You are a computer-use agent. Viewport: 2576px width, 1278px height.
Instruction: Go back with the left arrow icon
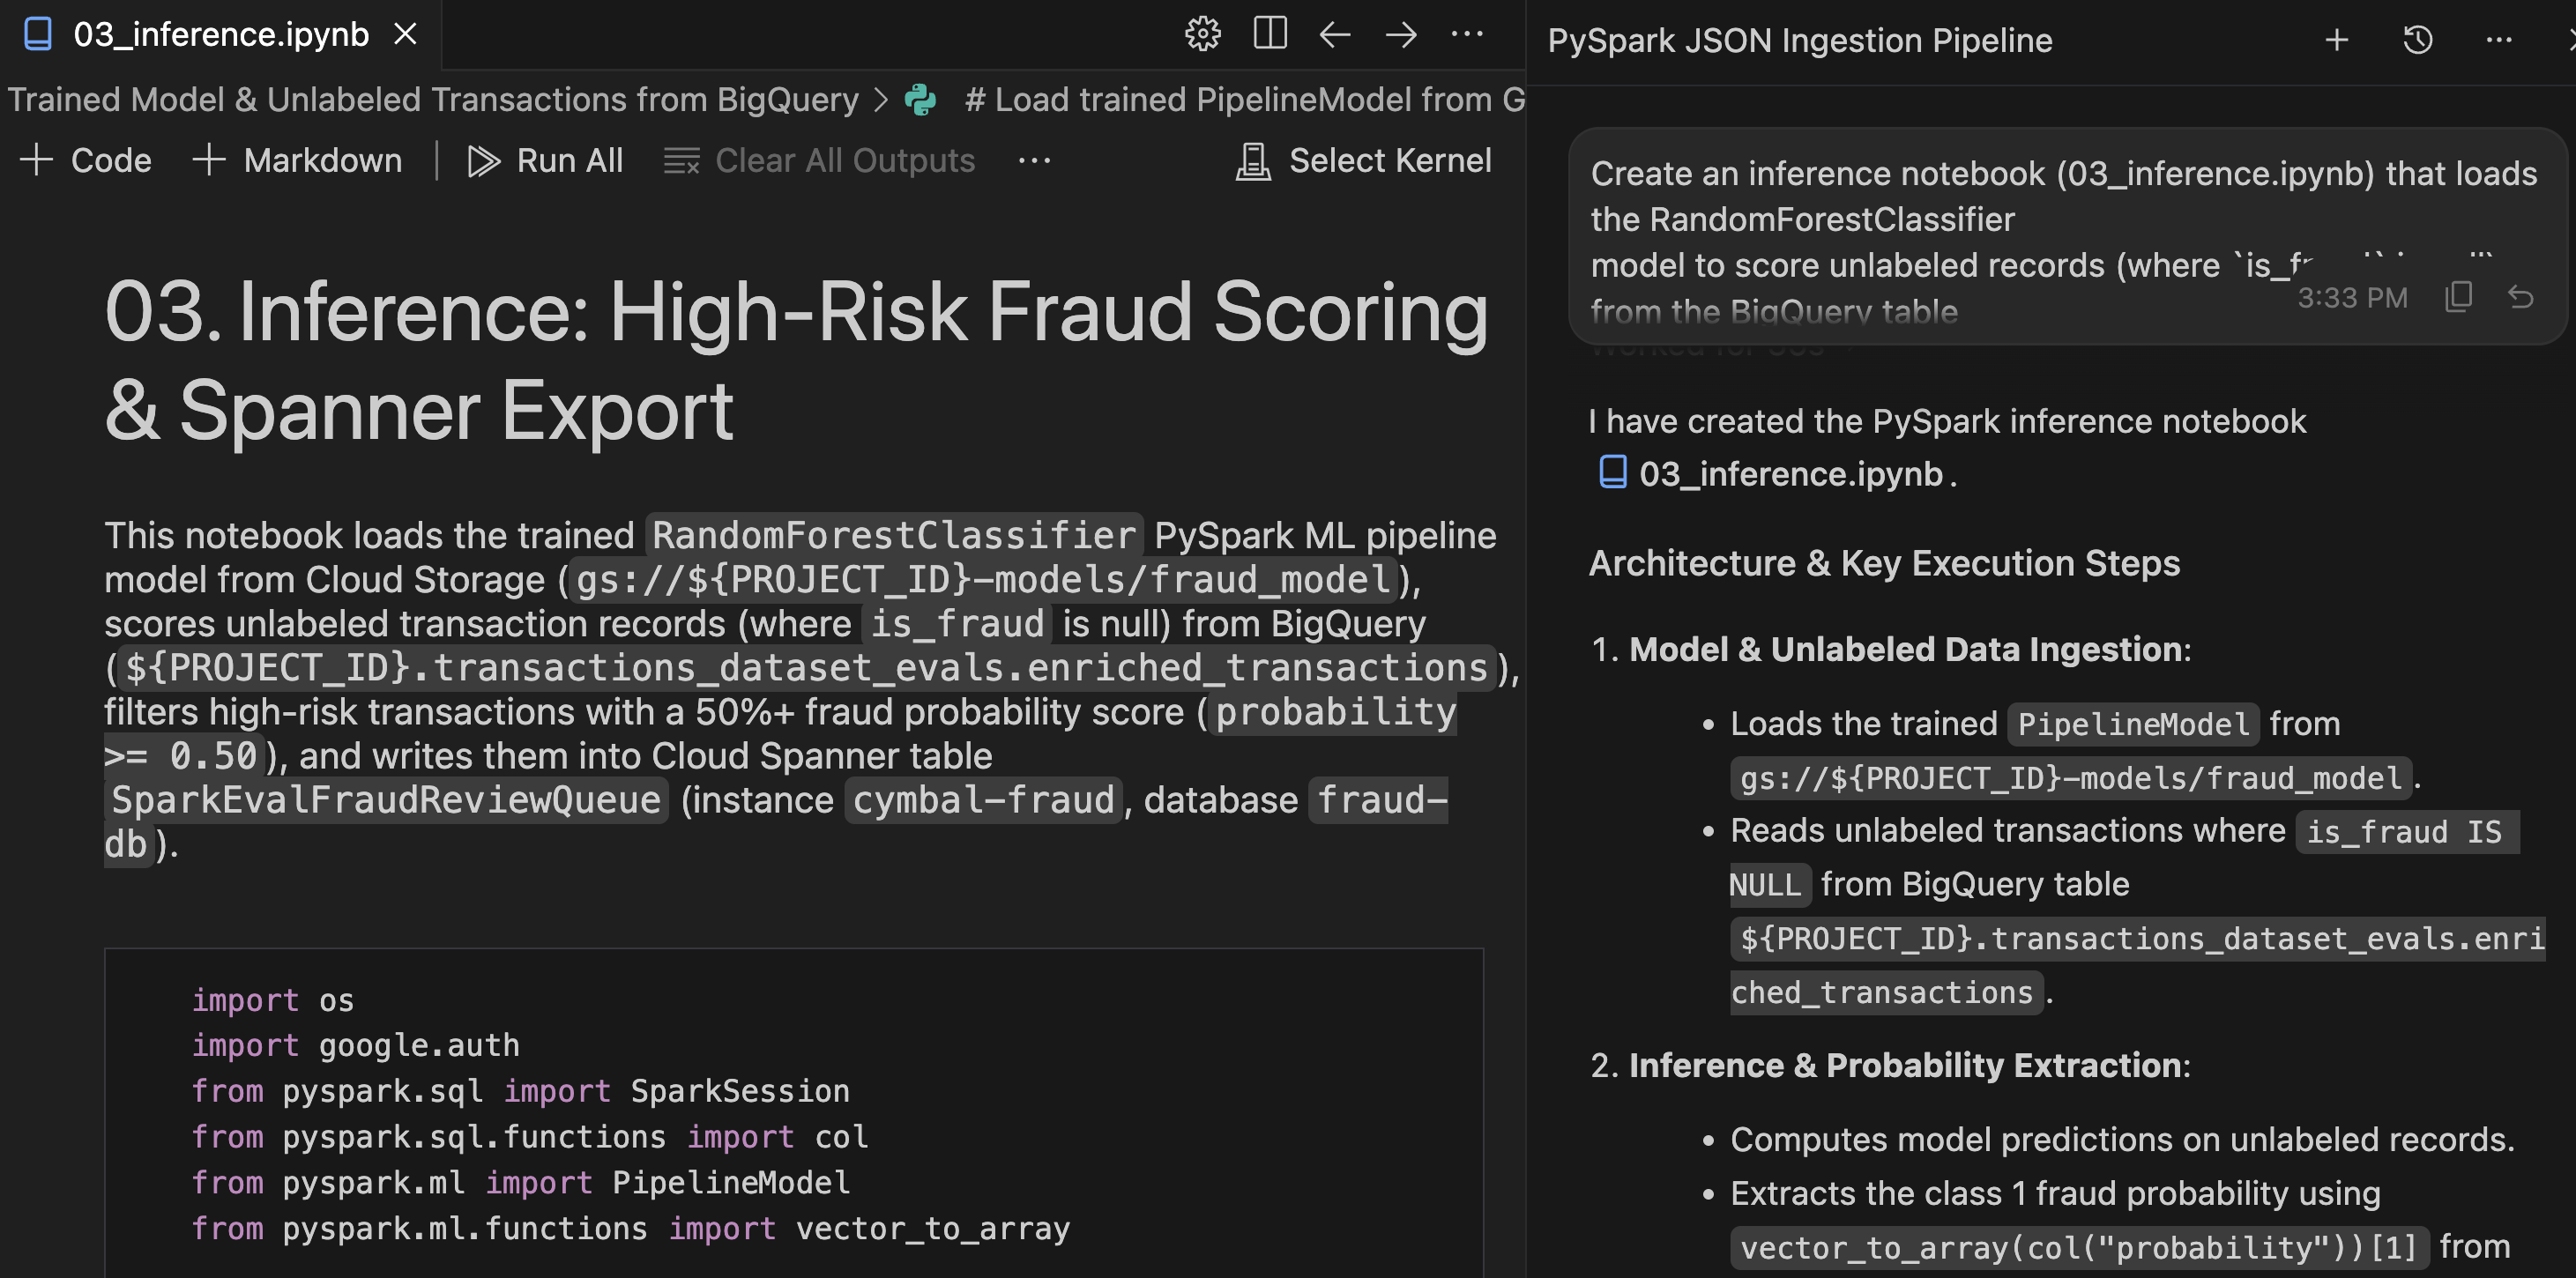pyautogui.click(x=1335, y=35)
